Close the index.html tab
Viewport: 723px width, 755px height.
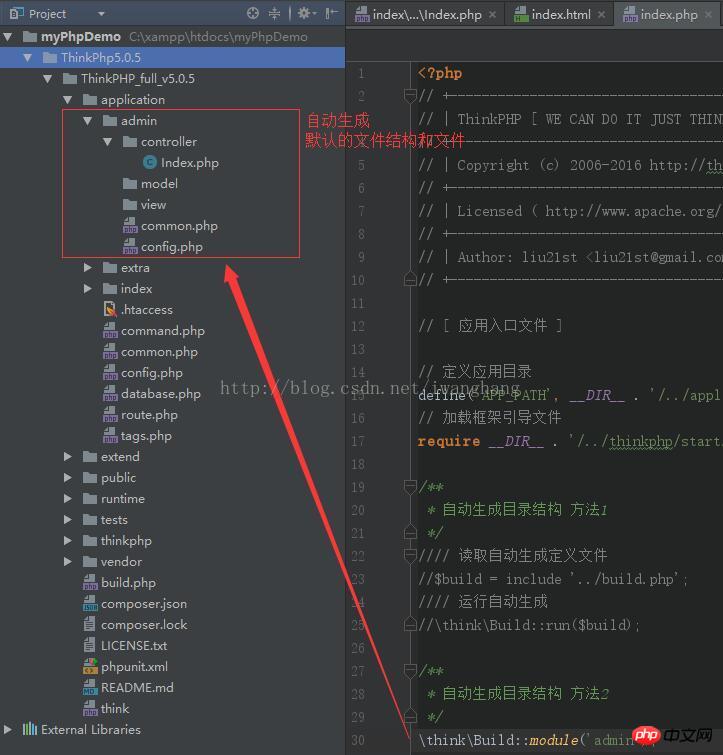(x=601, y=14)
